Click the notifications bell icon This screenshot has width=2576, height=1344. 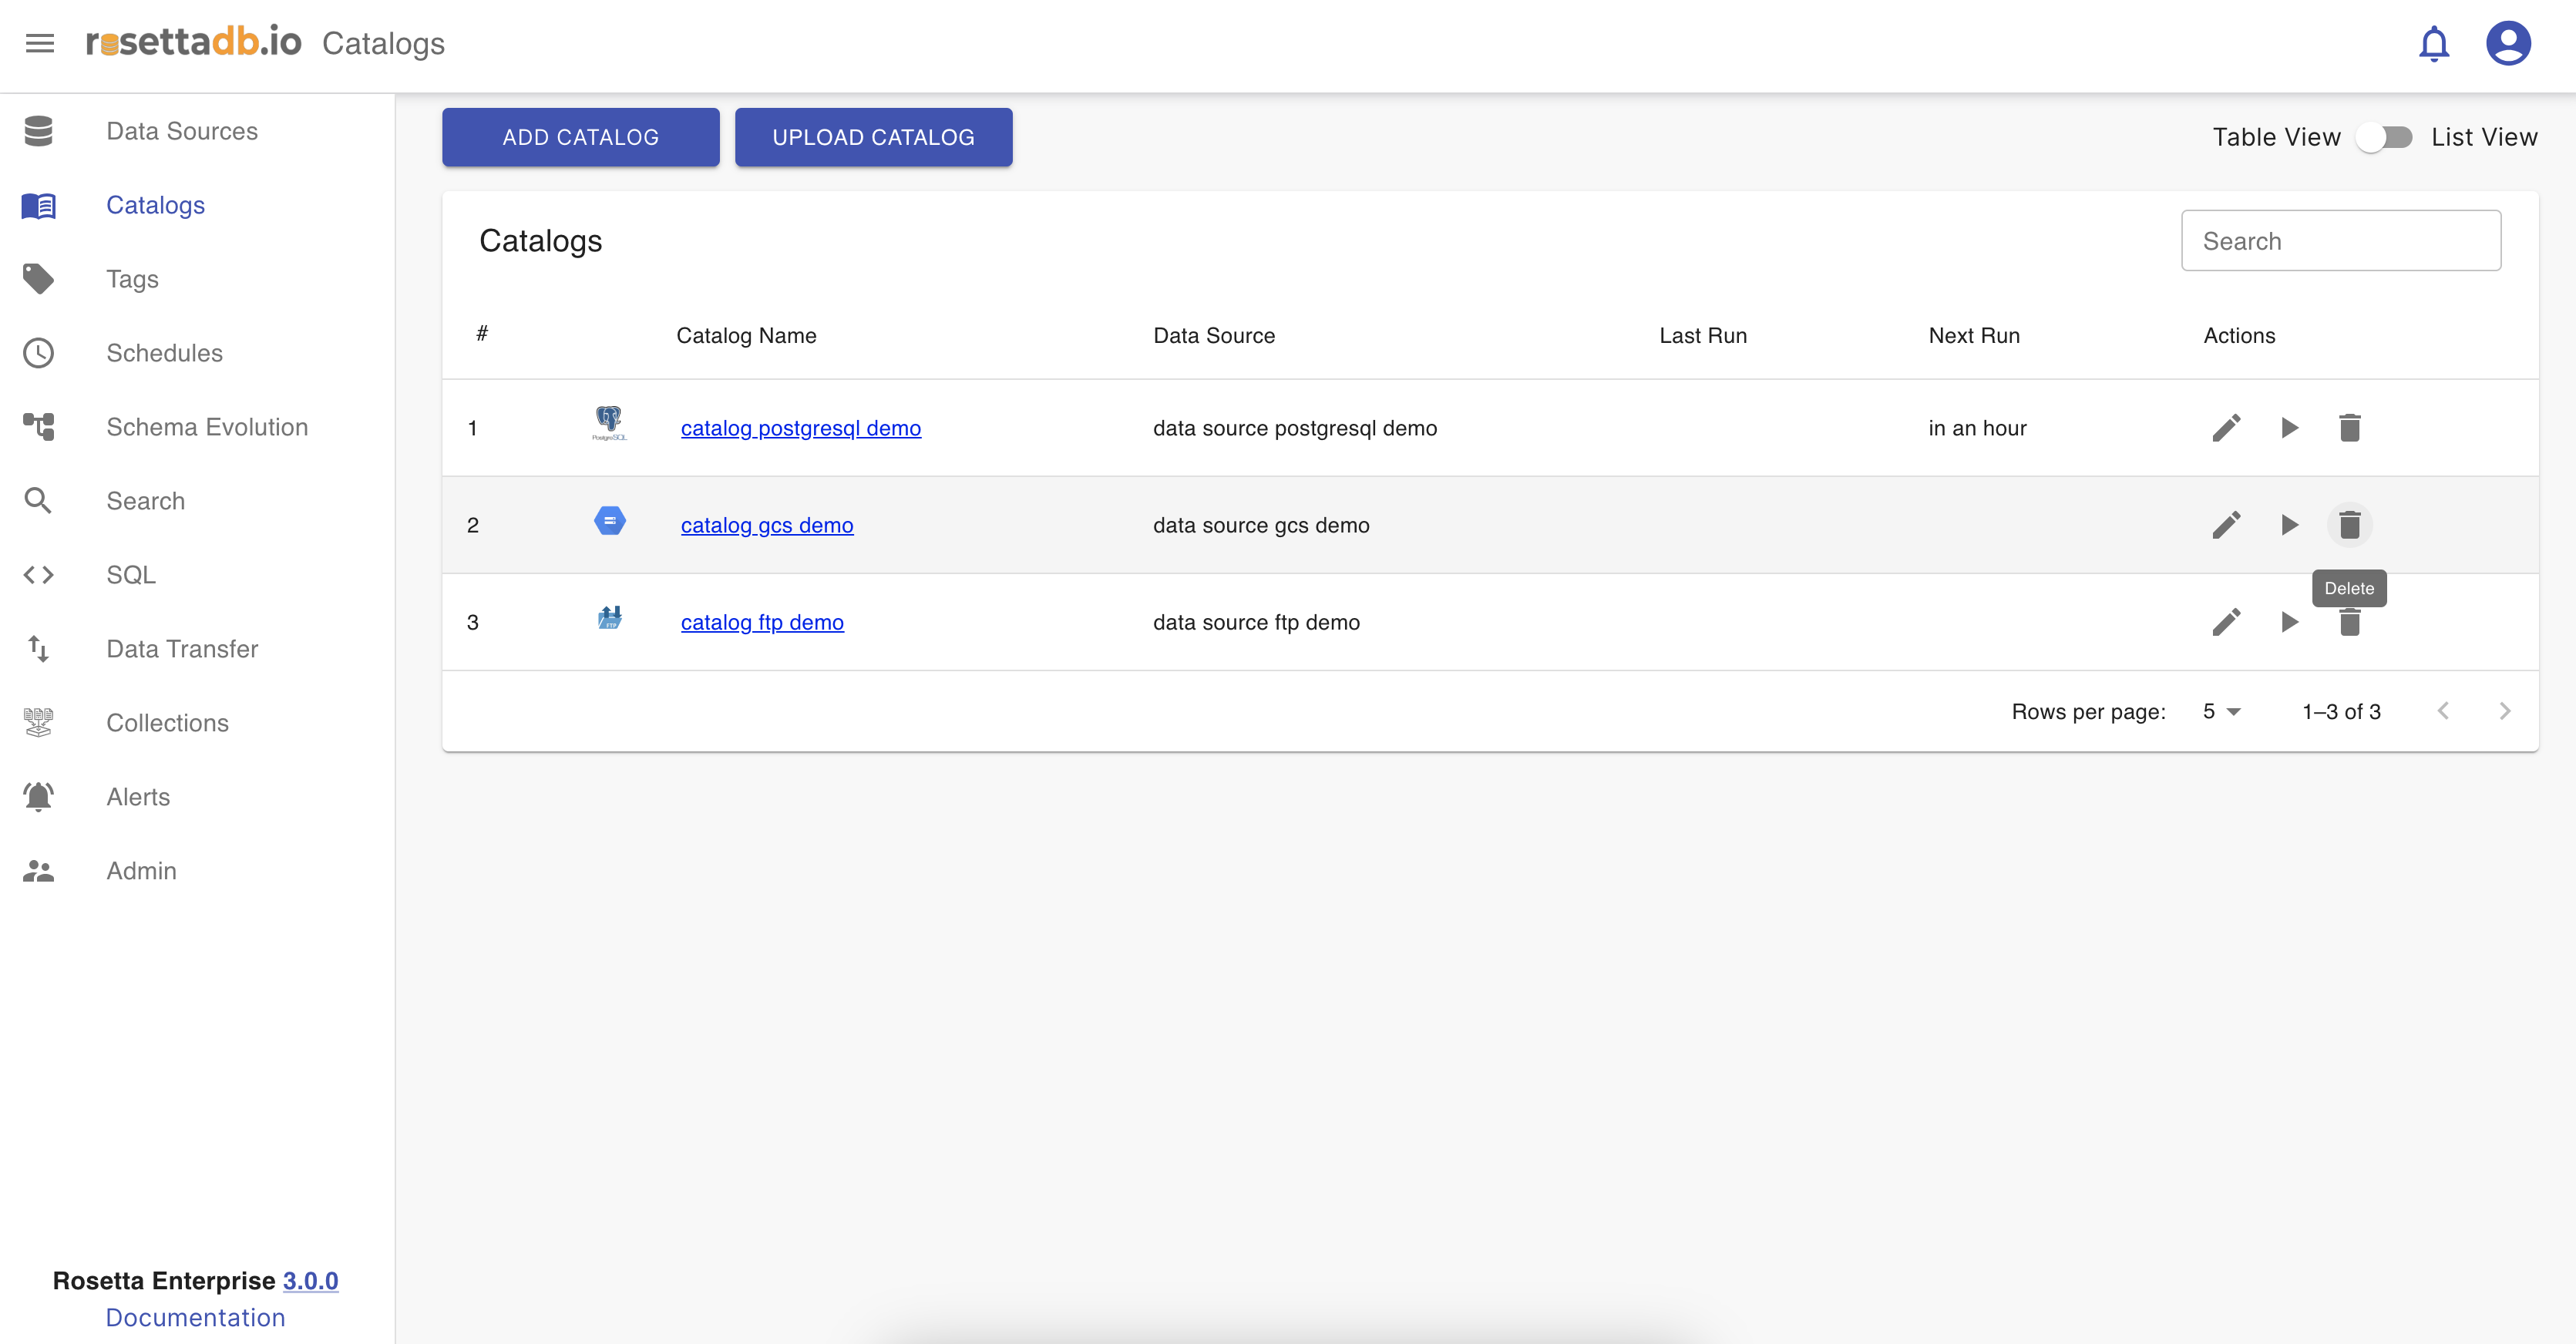tap(2433, 44)
